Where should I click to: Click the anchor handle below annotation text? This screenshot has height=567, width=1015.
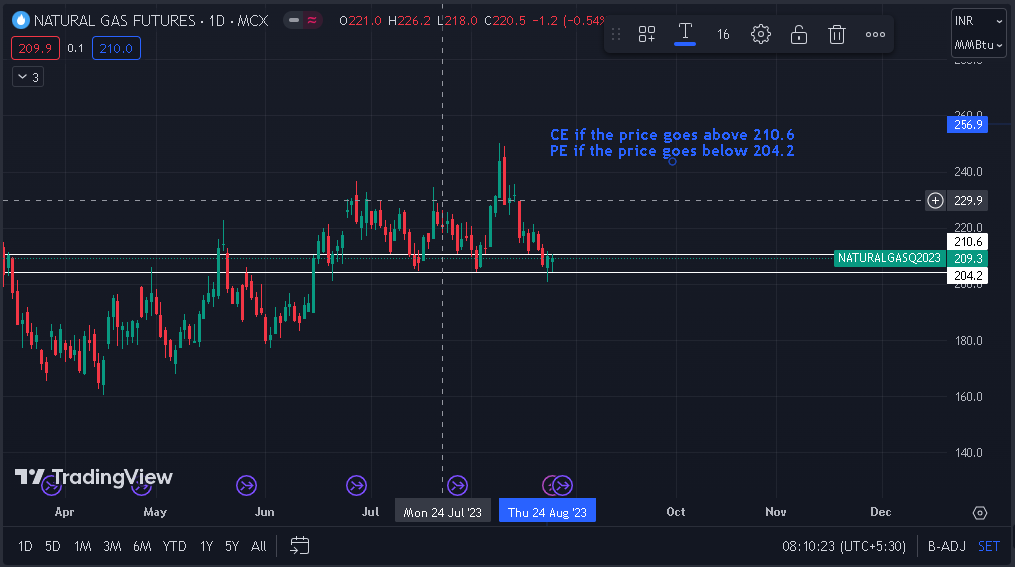click(673, 161)
